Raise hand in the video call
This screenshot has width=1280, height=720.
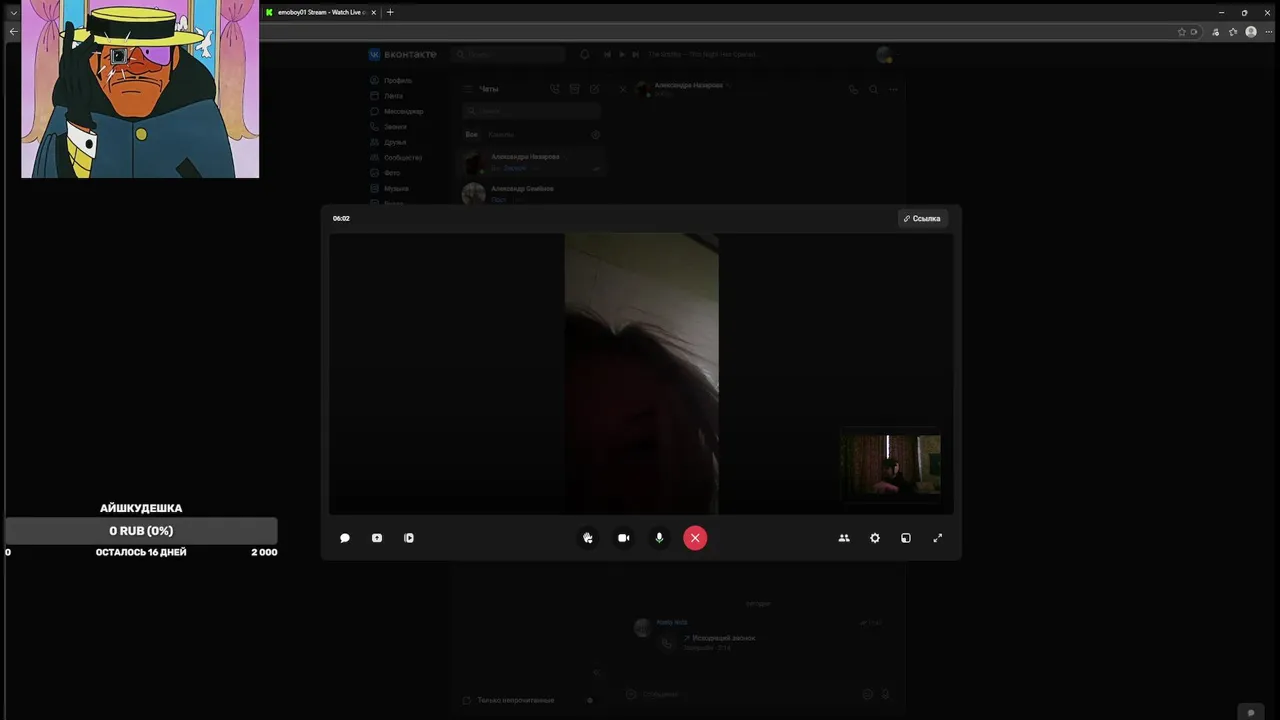(x=588, y=538)
